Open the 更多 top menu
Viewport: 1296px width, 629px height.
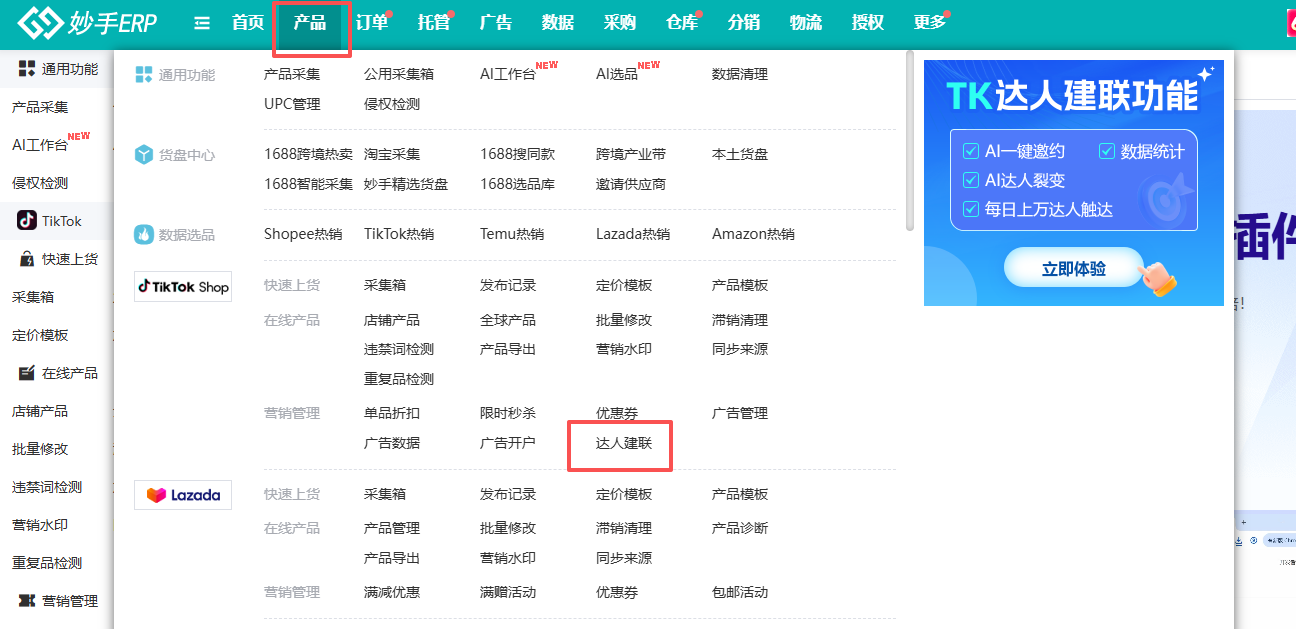[x=930, y=23]
